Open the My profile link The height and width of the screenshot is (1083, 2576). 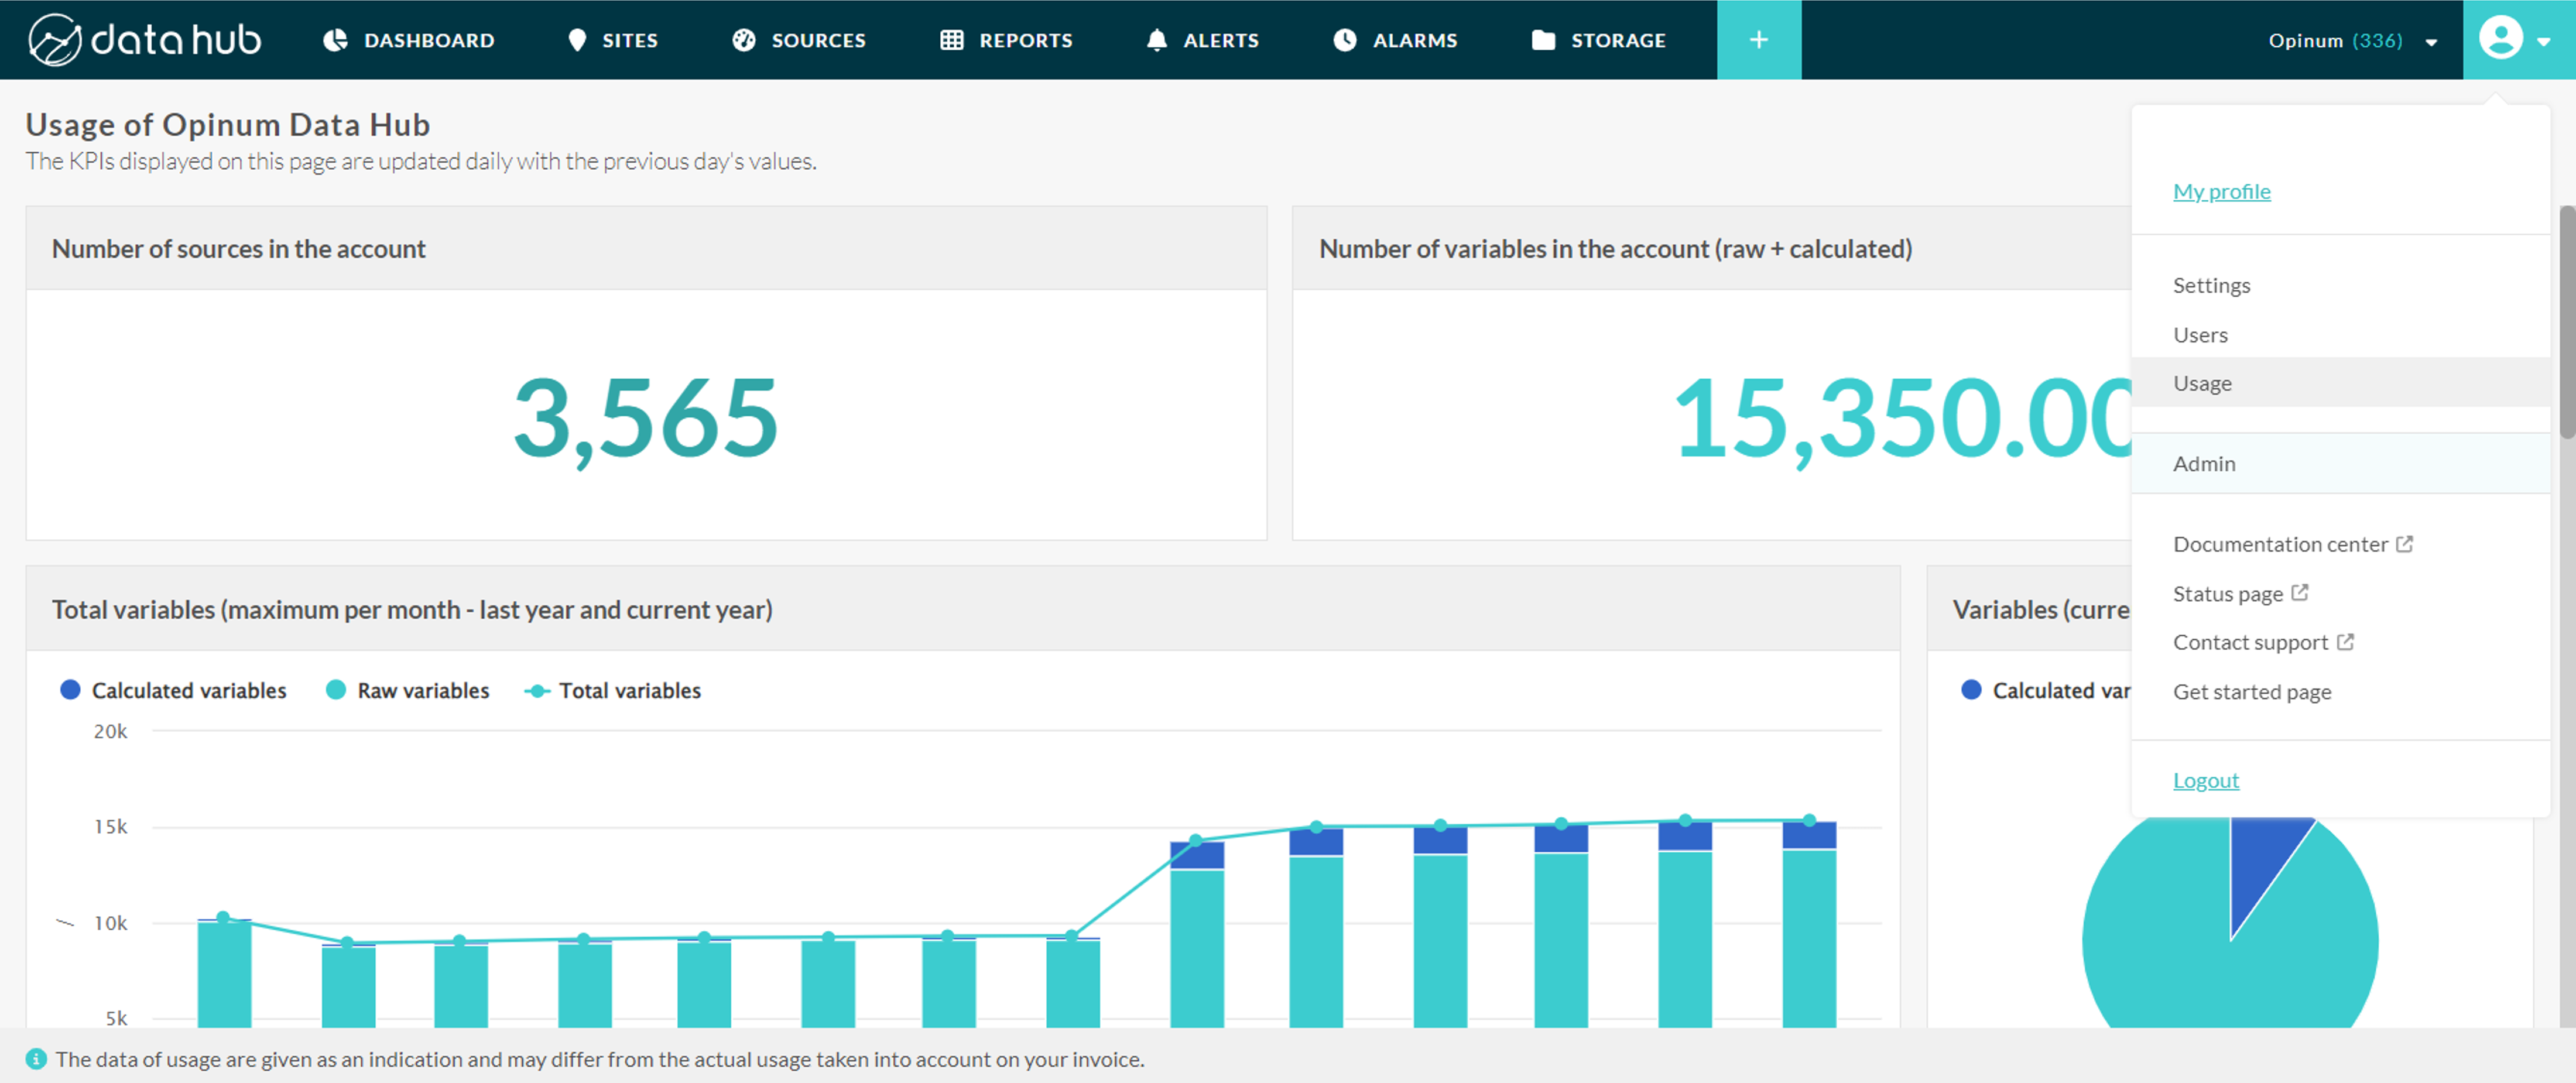point(2221,191)
